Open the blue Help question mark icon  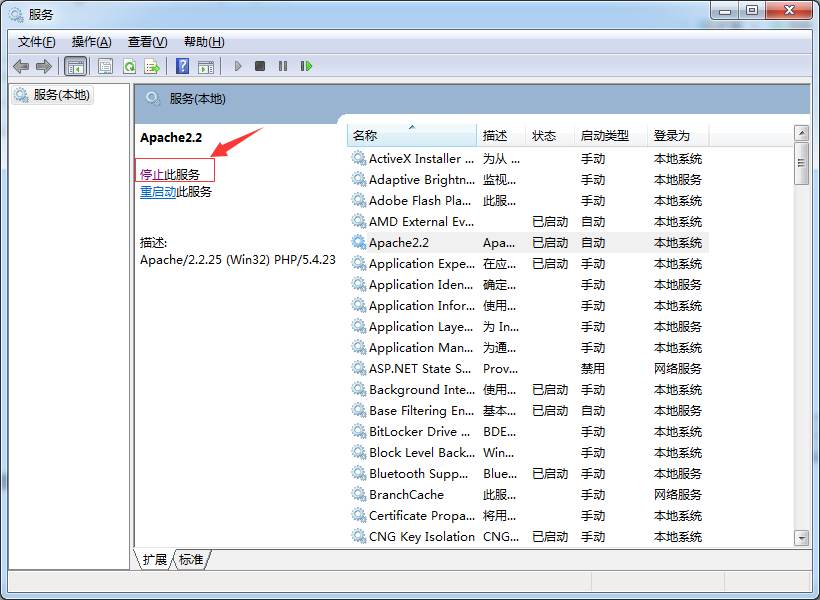click(182, 66)
